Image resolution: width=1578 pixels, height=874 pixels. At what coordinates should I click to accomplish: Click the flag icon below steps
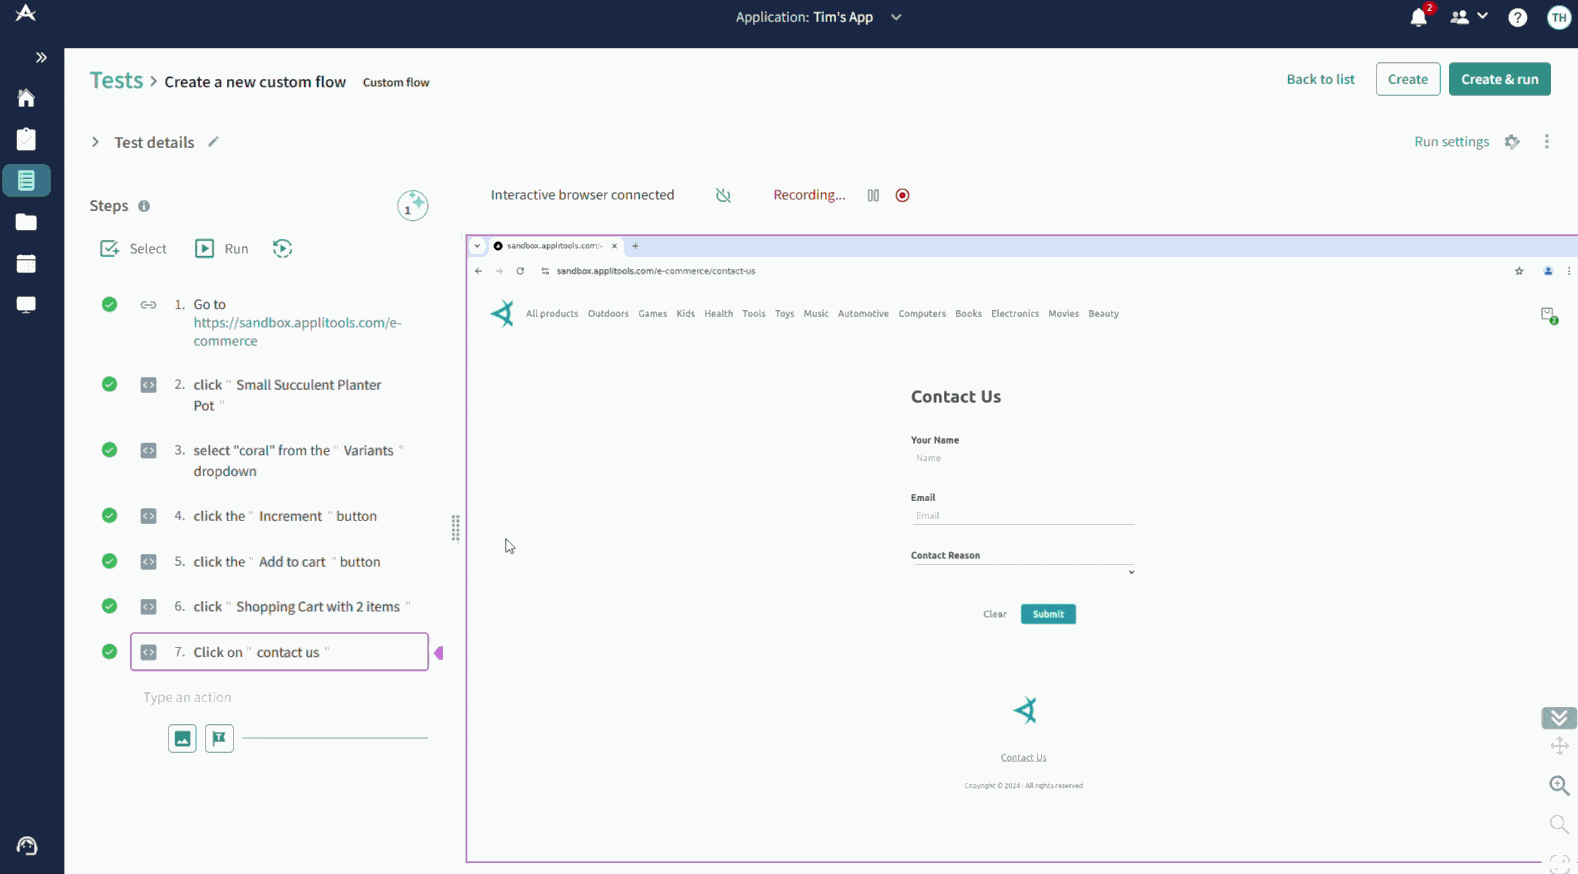(219, 738)
